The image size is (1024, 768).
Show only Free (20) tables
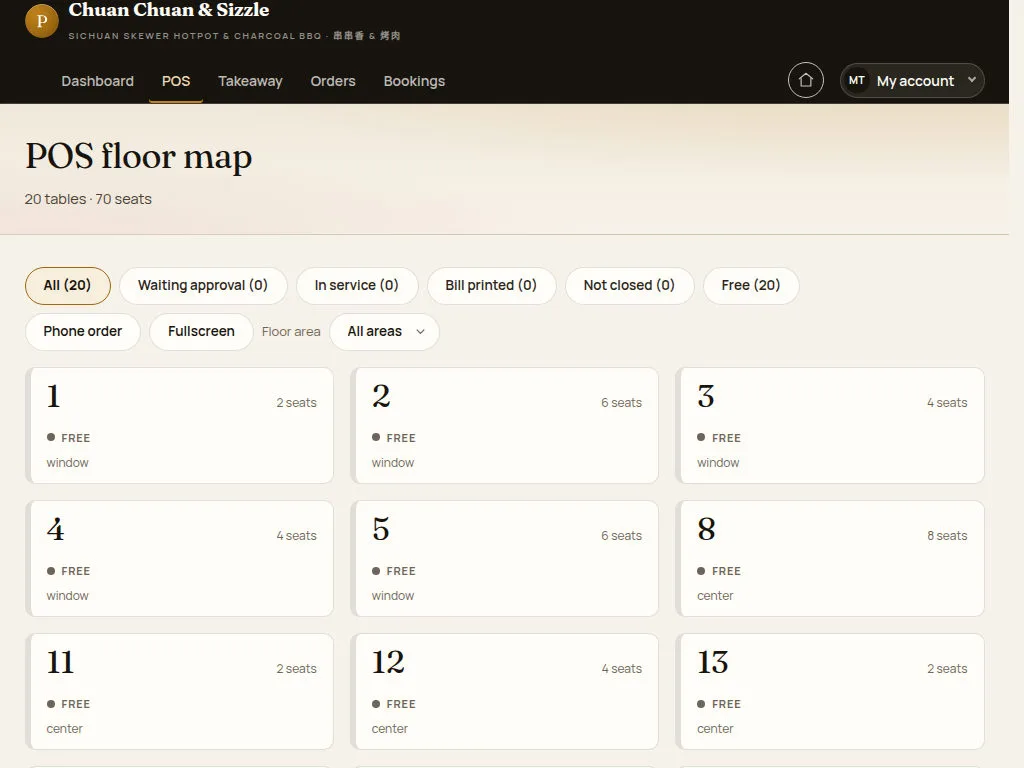pyautogui.click(x=750, y=285)
